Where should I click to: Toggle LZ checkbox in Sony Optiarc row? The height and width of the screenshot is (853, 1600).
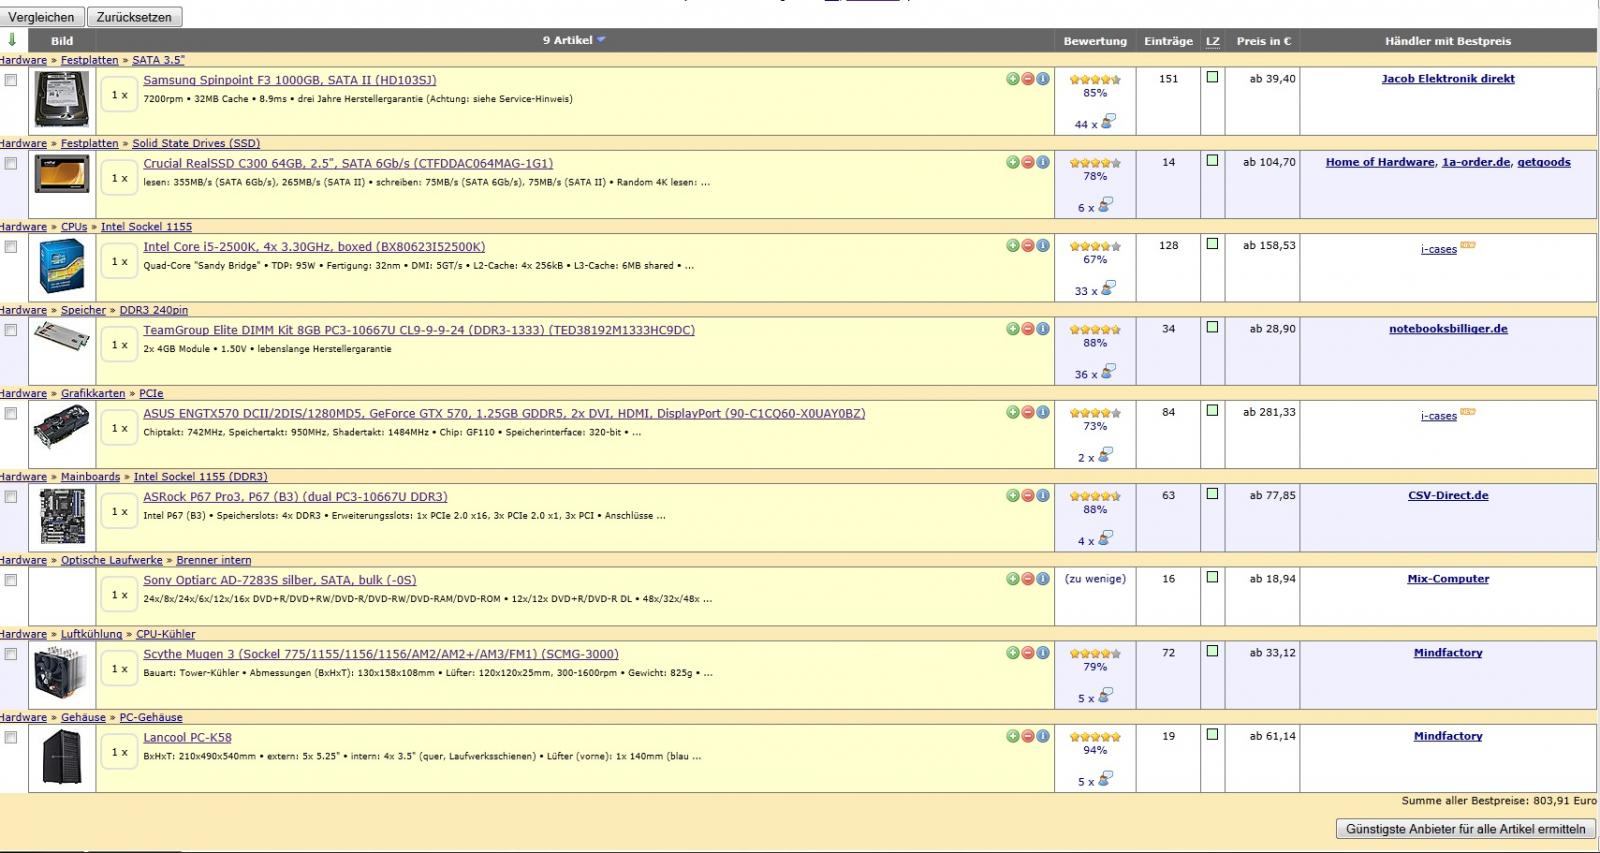[x=1212, y=577]
